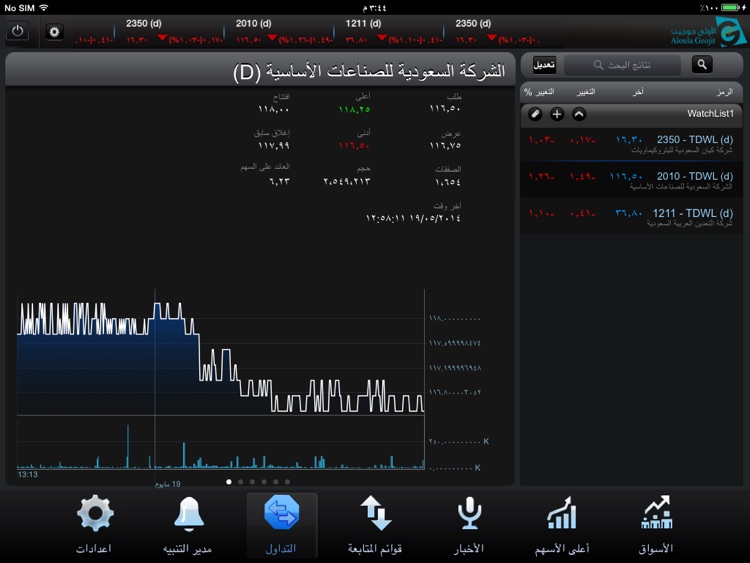This screenshot has width=750, height=563.
Task: Add a symbol with the plus icon
Action: 557,114
